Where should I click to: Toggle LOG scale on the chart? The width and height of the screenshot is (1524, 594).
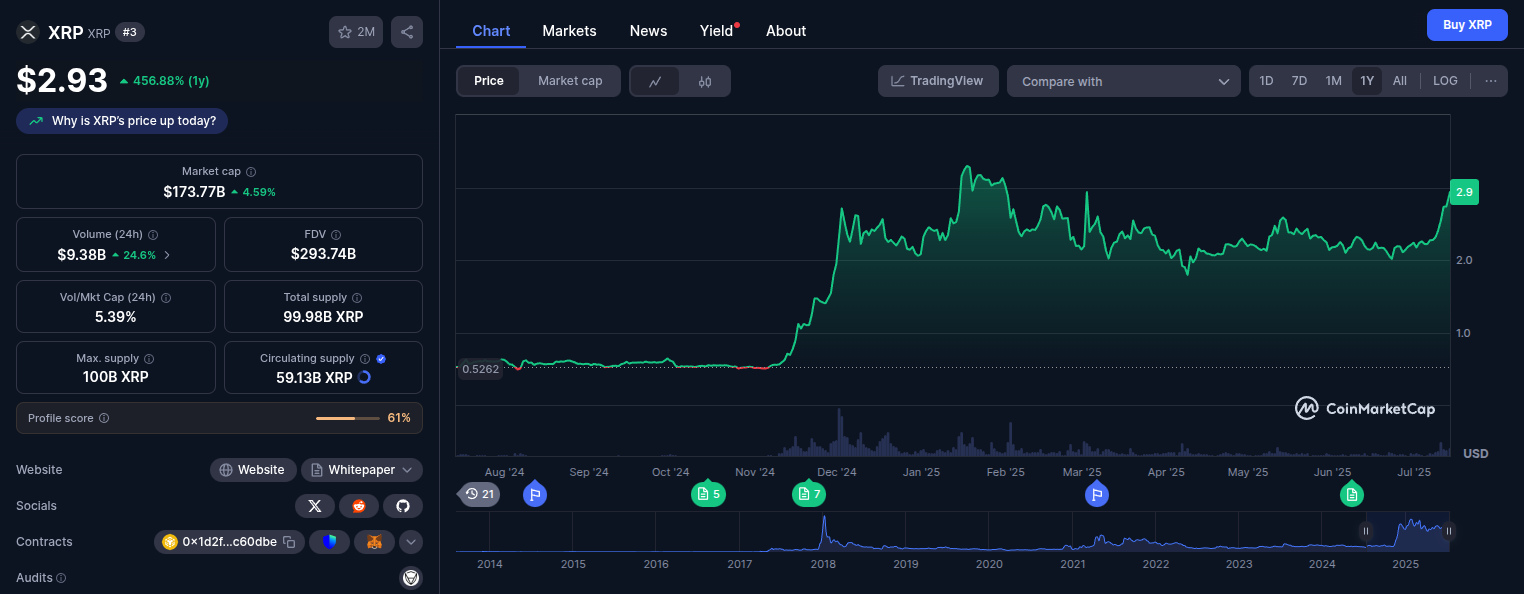1445,81
